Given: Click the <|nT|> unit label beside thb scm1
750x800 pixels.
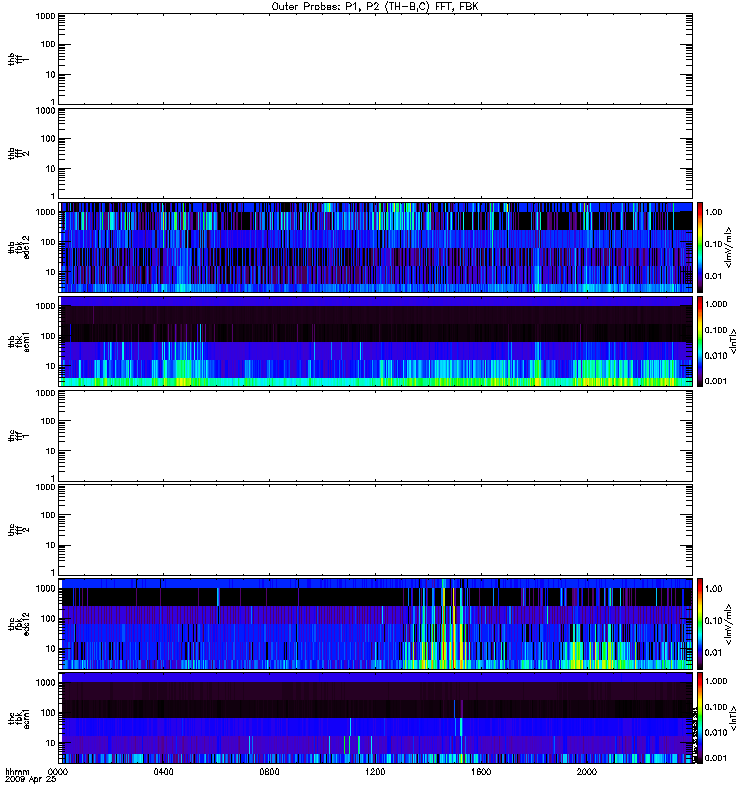Looking at the screenshot, I should click(x=734, y=341).
